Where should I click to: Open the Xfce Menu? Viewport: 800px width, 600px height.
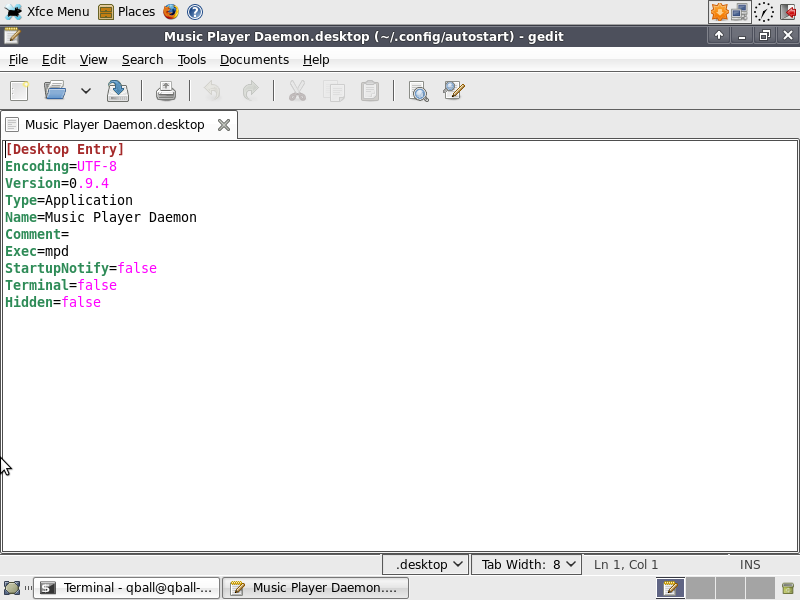[x=47, y=11]
